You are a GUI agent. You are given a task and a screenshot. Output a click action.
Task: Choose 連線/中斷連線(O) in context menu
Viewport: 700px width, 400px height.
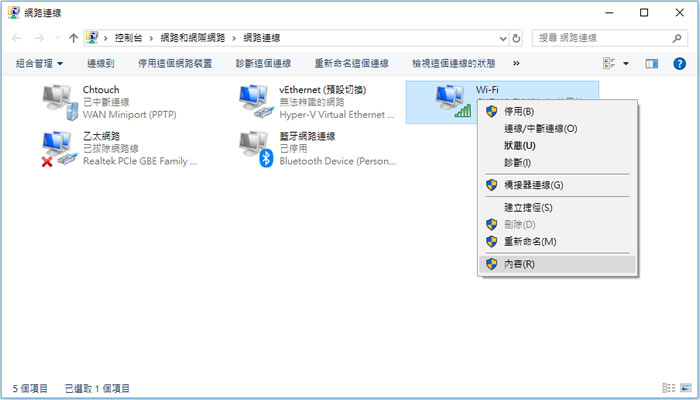click(558, 129)
